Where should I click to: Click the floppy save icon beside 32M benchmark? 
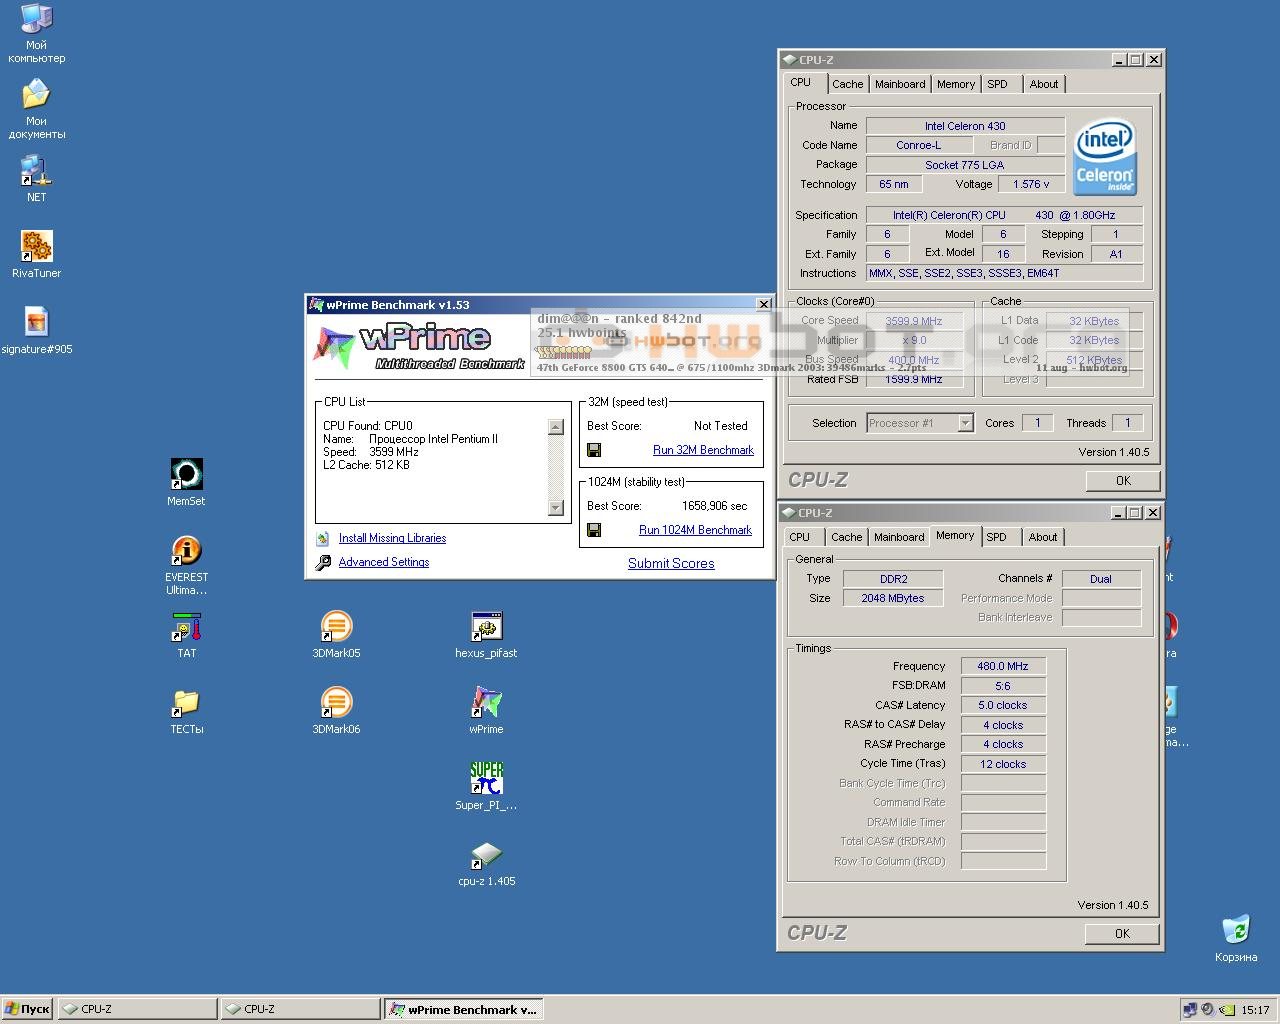pyautogui.click(x=594, y=450)
